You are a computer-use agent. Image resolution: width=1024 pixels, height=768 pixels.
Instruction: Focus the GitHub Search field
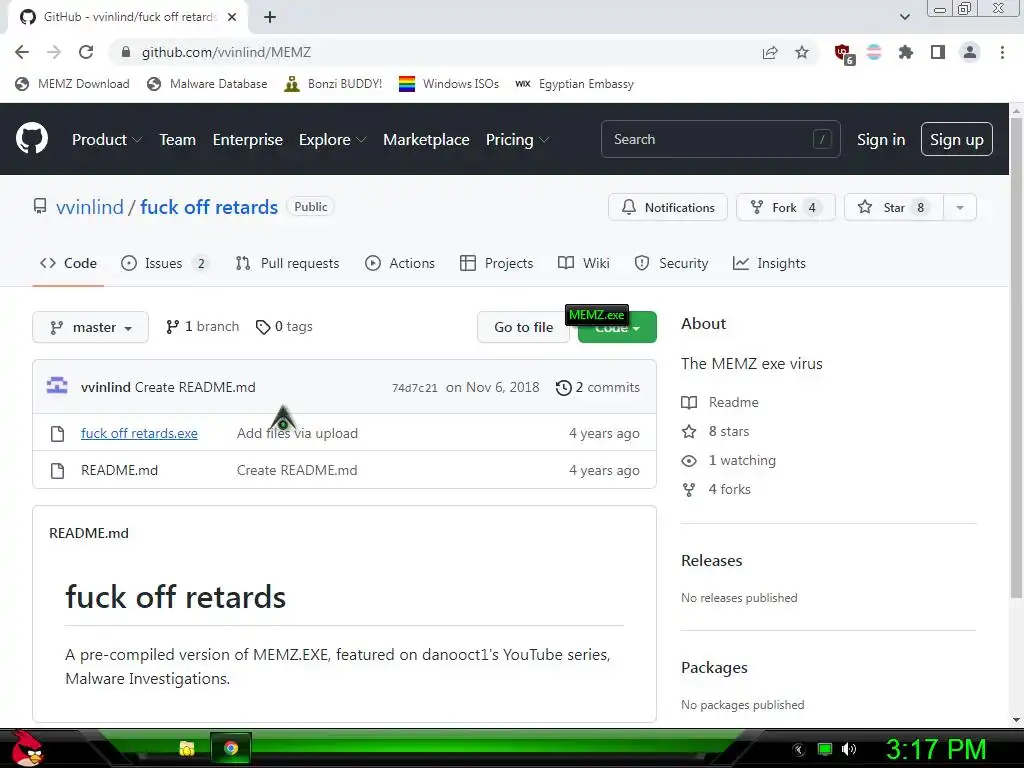[x=720, y=139]
